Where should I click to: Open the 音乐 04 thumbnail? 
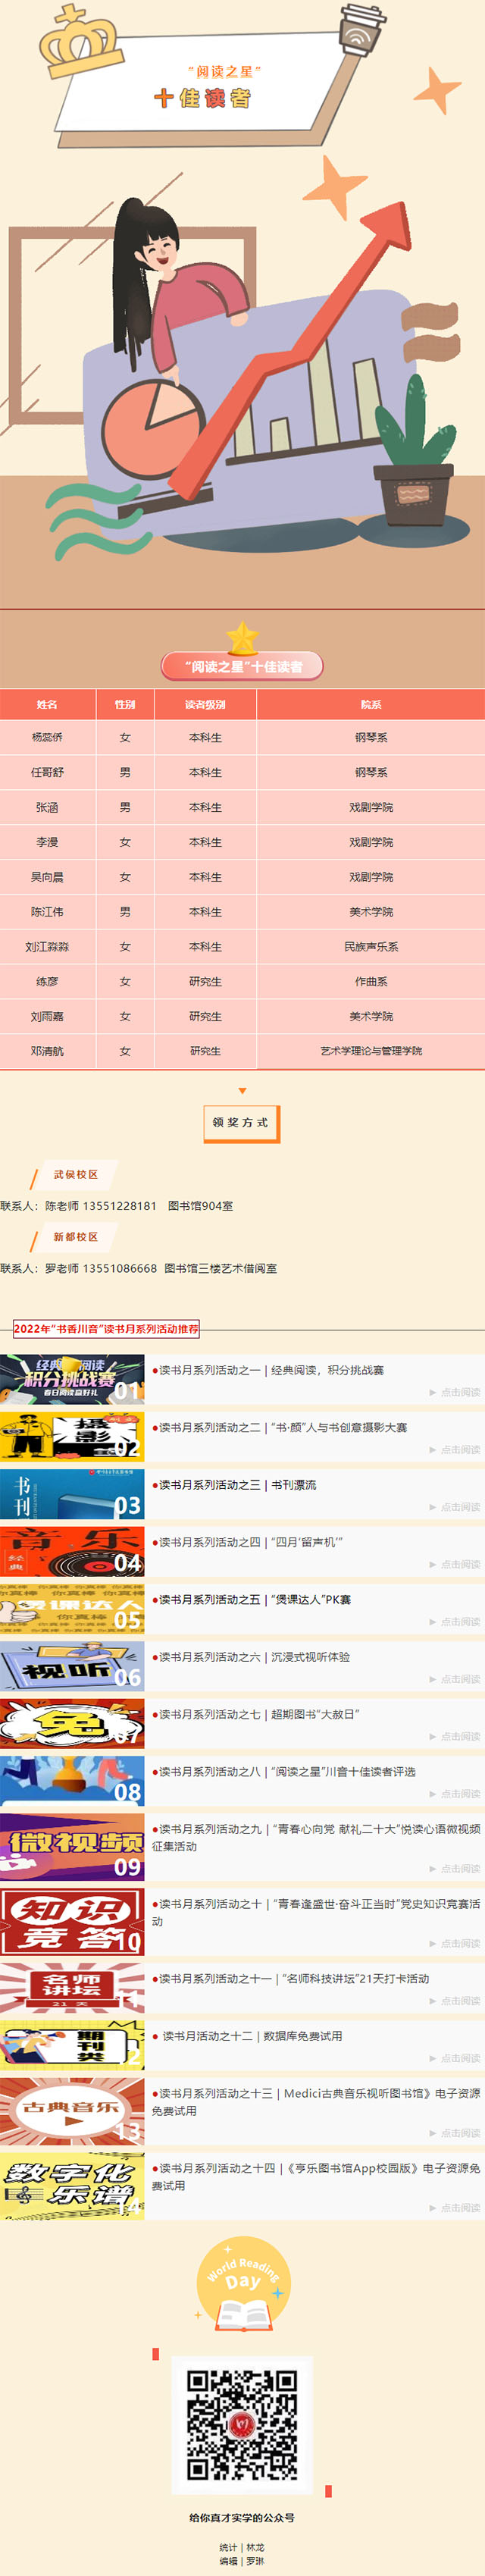tap(72, 1551)
